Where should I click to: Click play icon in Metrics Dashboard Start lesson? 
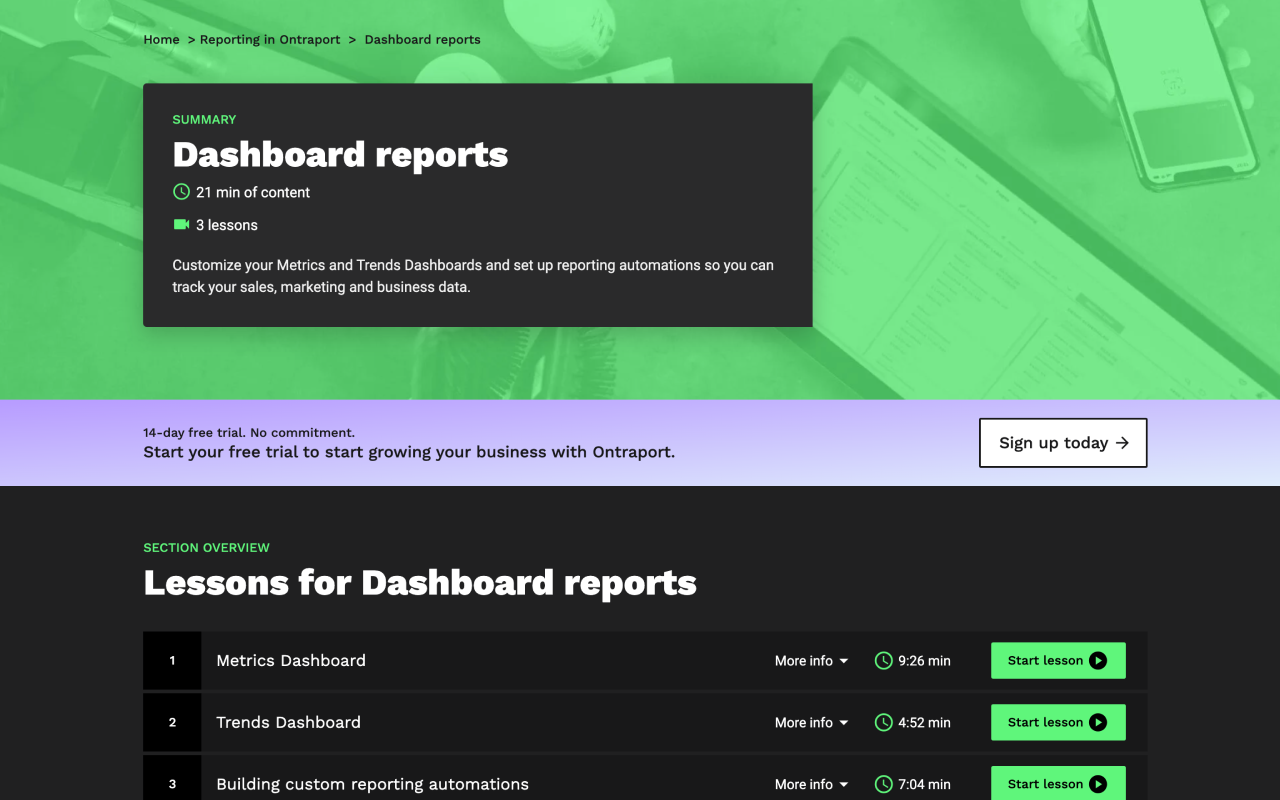pyautogui.click(x=1098, y=661)
